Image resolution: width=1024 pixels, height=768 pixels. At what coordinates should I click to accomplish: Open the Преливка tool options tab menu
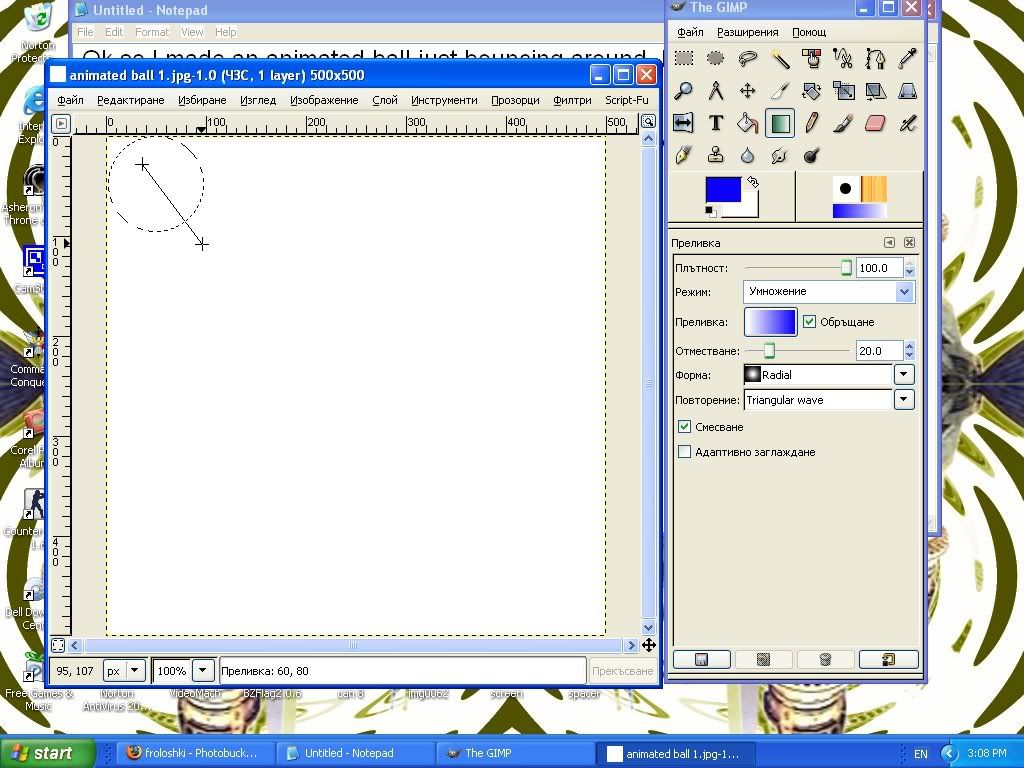point(889,242)
